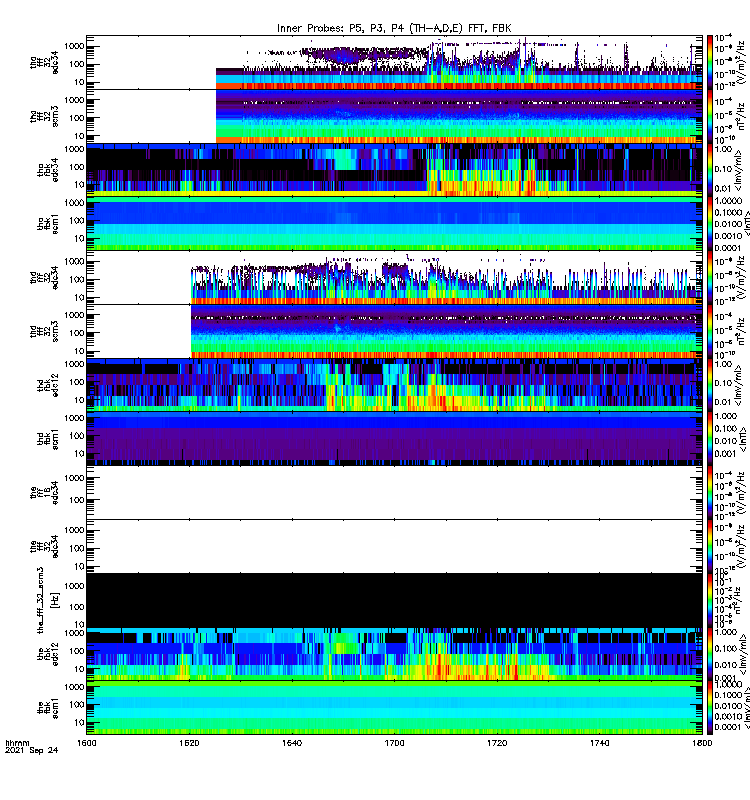Click the color bar beside tha fbk scm1 panel
Image resolution: width=750 pixels, height=800 pixels.
pyautogui.click(x=710, y=223)
